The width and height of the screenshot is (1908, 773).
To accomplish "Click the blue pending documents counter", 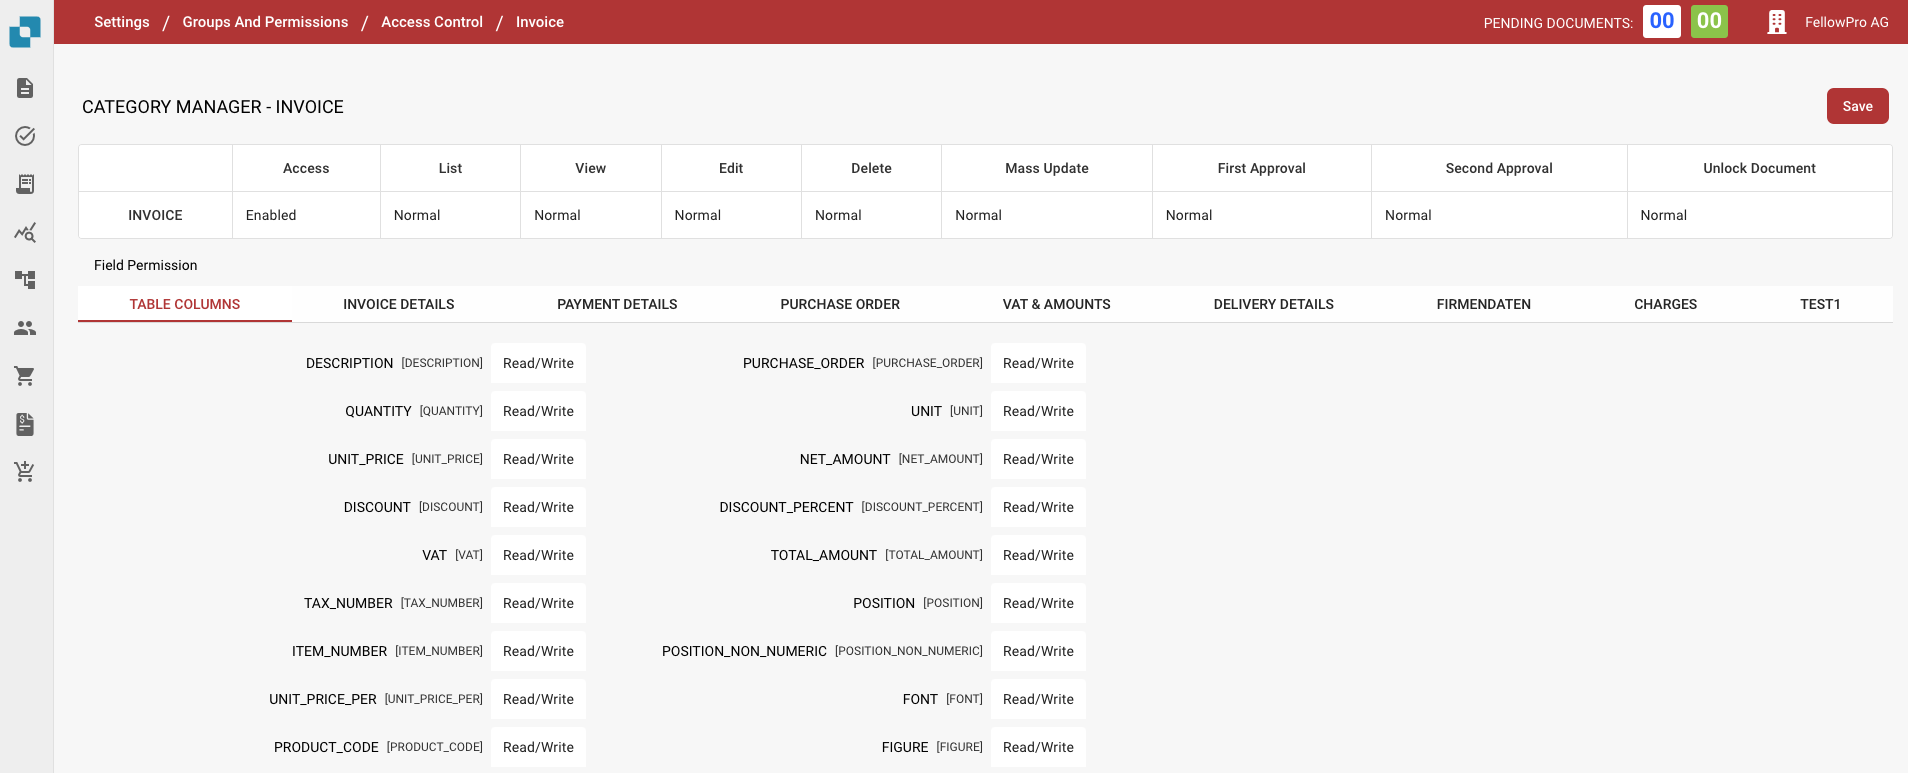I will point(1661,21).
